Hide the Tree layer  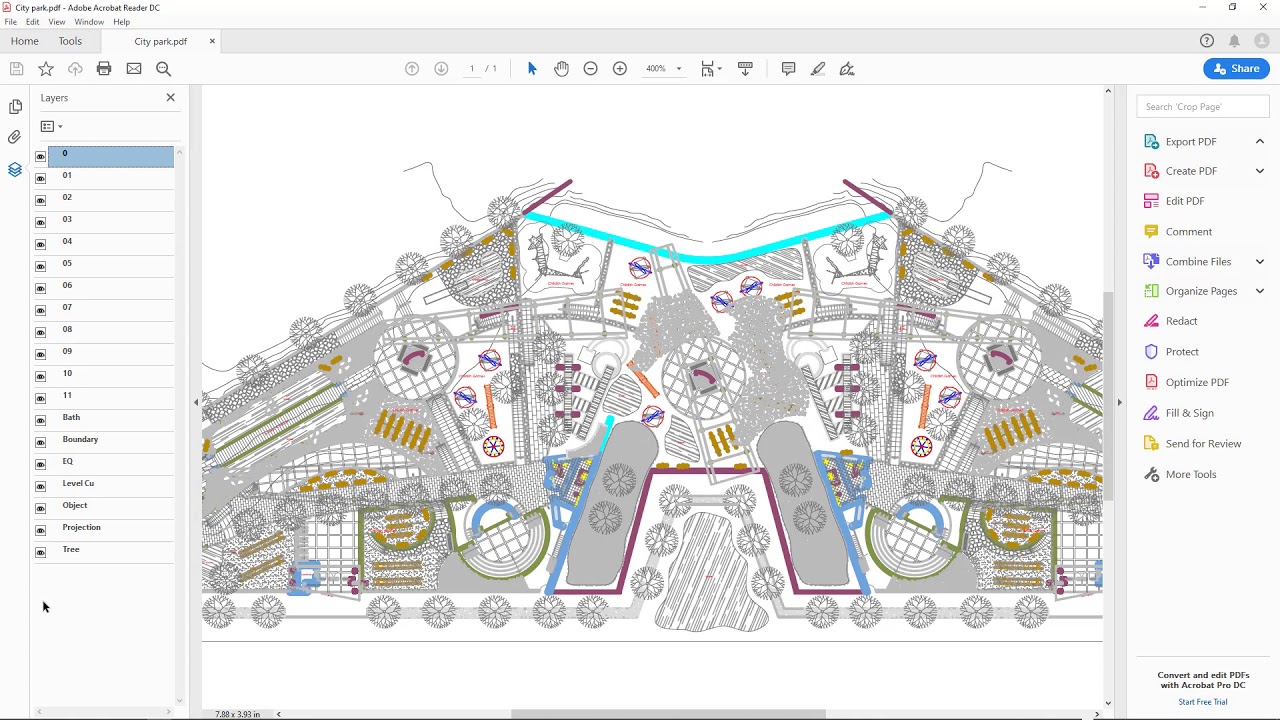point(40,552)
